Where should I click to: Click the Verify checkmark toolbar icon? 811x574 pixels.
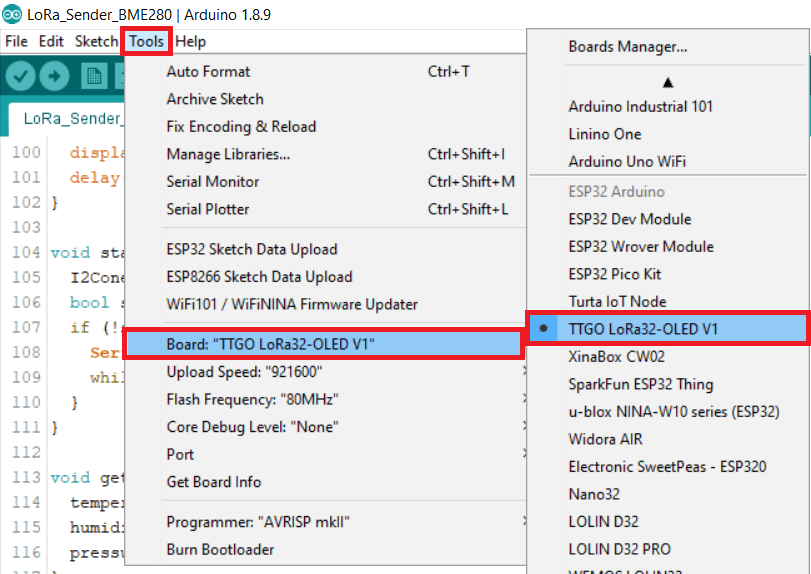point(22,76)
